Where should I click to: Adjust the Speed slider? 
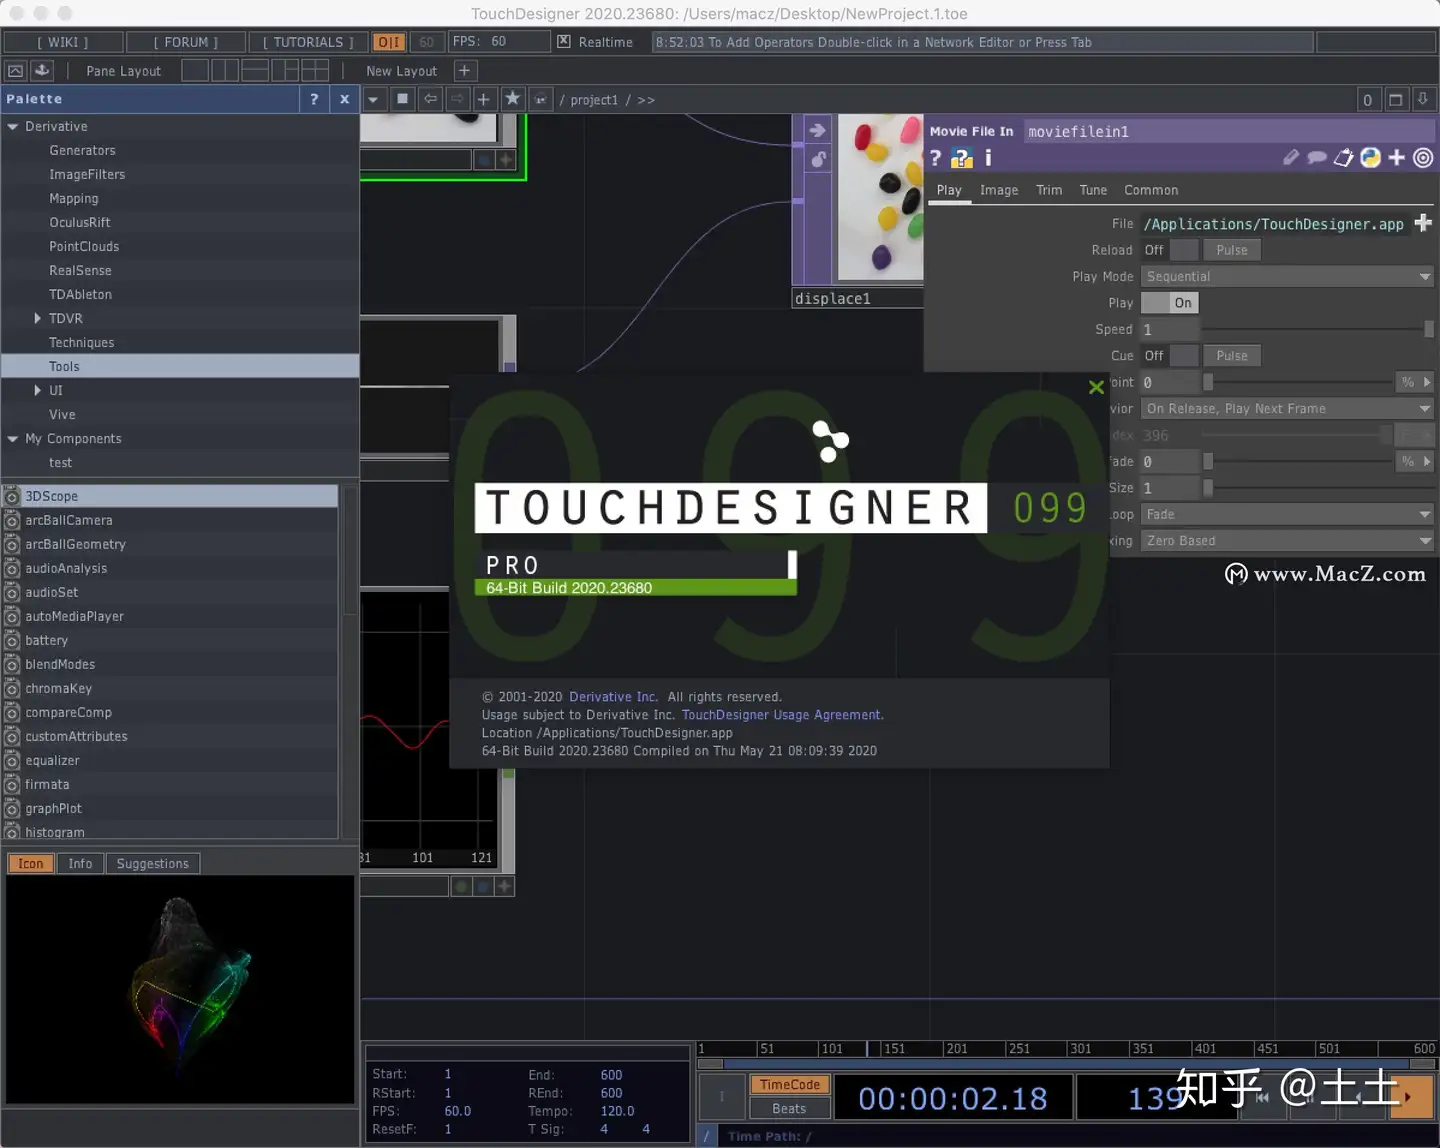point(1317,329)
